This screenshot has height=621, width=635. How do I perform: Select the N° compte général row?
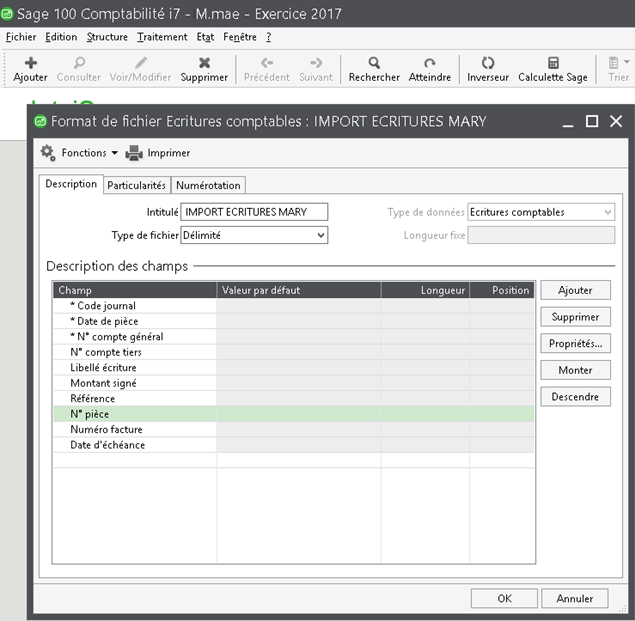tap(294, 337)
